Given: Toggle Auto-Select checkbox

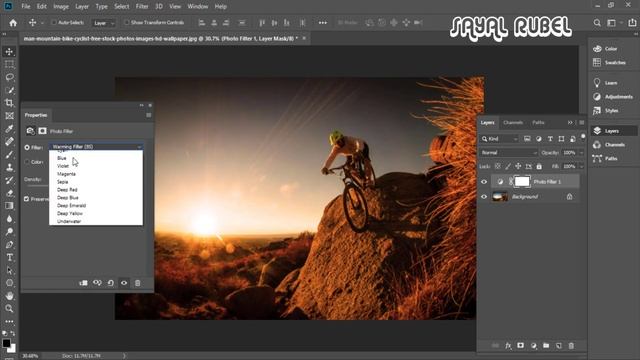Looking at the screenshot, I should point(53,22).
